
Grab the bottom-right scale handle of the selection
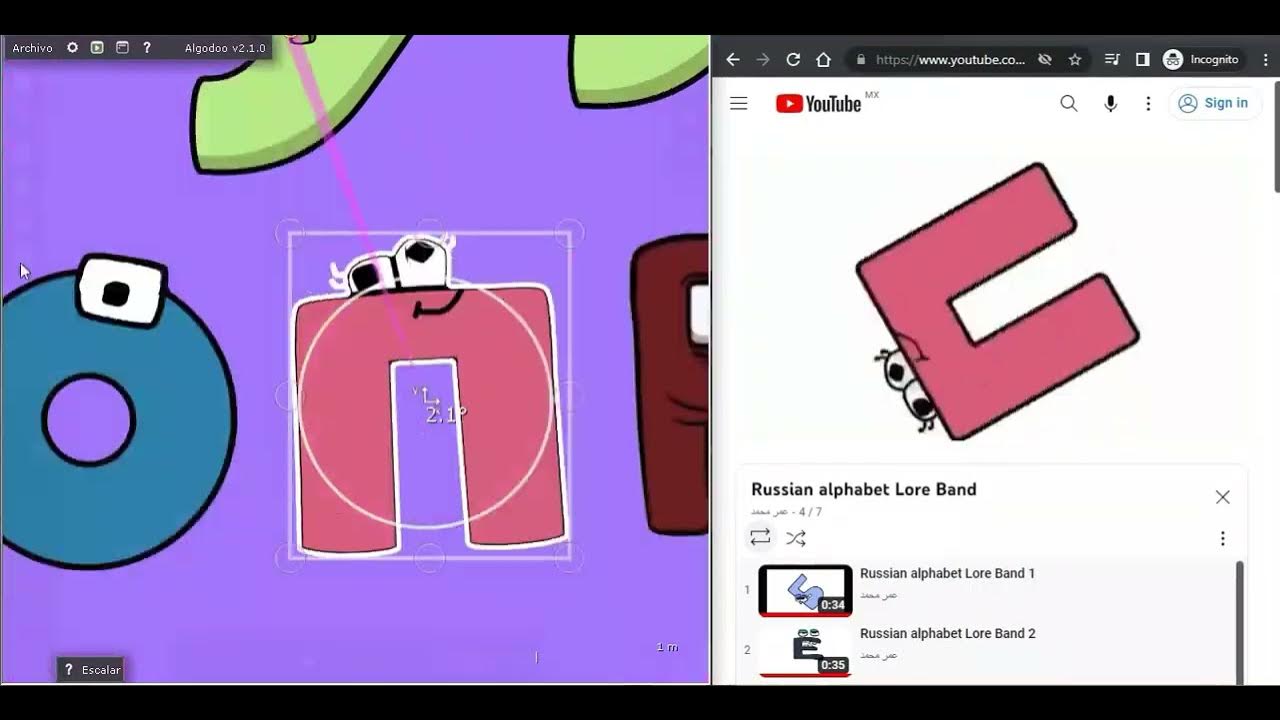[x=569, y=558]
